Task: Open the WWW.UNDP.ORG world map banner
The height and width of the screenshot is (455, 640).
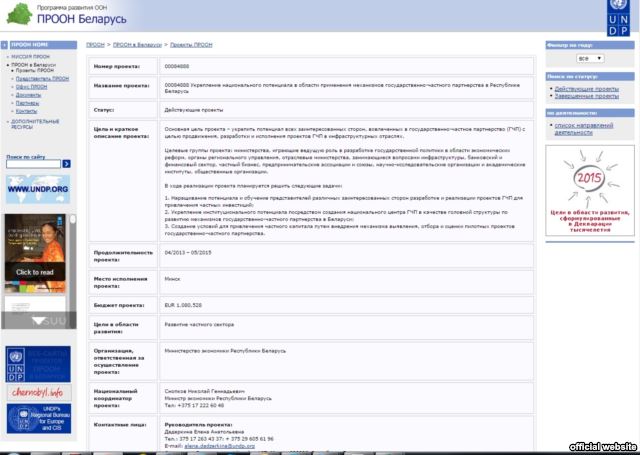Action: click(x=37, y=189)
